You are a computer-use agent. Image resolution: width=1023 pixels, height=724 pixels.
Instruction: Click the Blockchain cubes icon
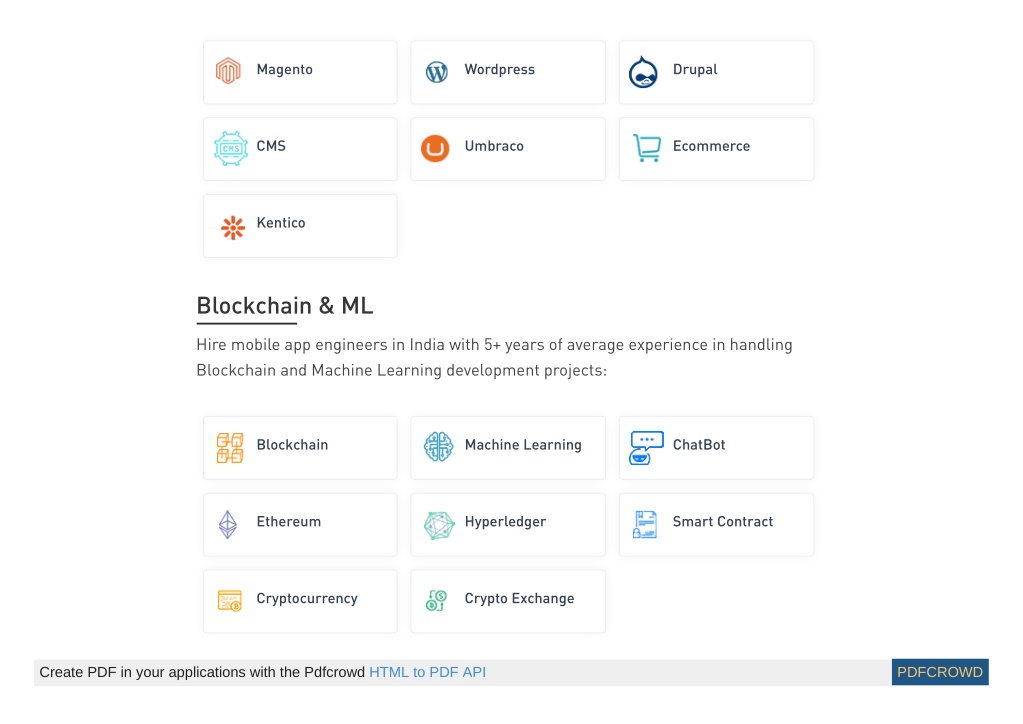[230, 448]
